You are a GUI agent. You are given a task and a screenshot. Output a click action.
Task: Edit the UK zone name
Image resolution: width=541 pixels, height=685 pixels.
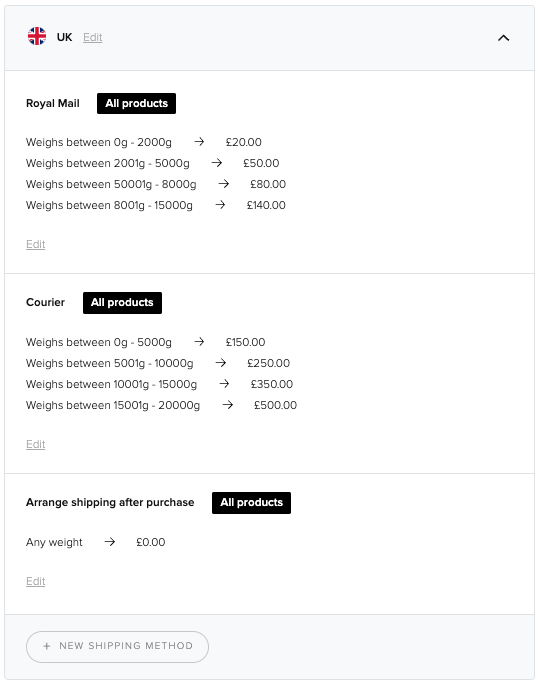pos(93,37)
